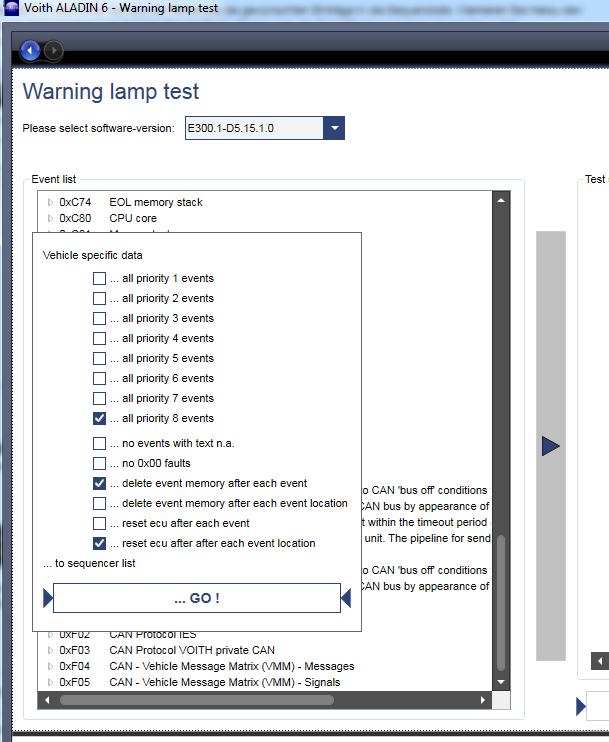Expand the 0xF04 VMM Messages node
Screen dimensions: 609x742
click(x=50, y=666)
